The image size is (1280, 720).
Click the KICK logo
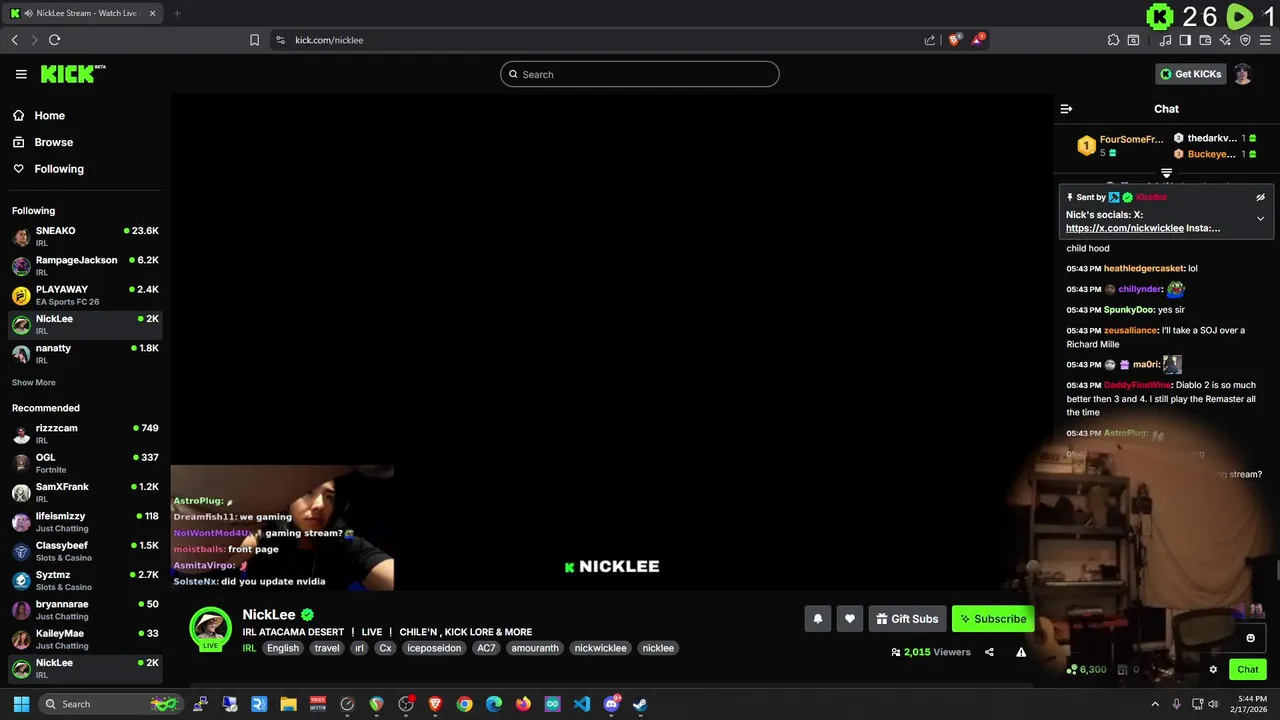click(x=72, y=74)
